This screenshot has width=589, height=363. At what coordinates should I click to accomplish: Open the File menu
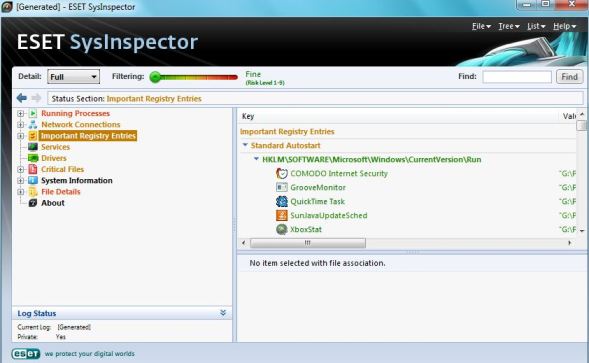click(x=481, y=26)
